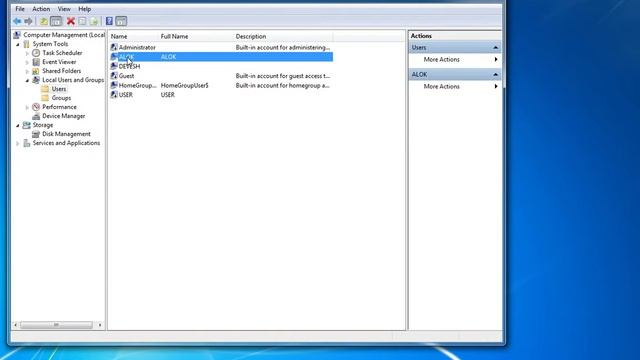Toggle Show/Hide Console Tree toolbar icon
This screenshot has height=360, width=640.
pyautogui.click(x=56, y=21)
